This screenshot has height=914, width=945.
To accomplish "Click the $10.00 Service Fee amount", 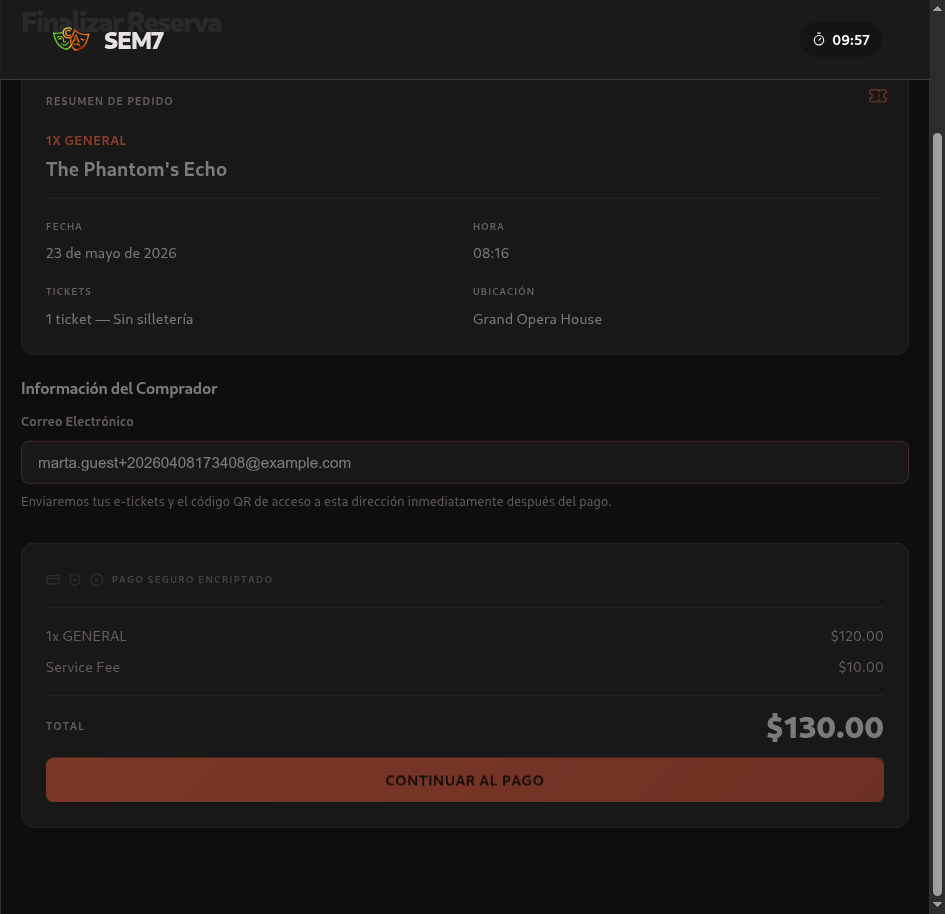I will pos(860,667).
